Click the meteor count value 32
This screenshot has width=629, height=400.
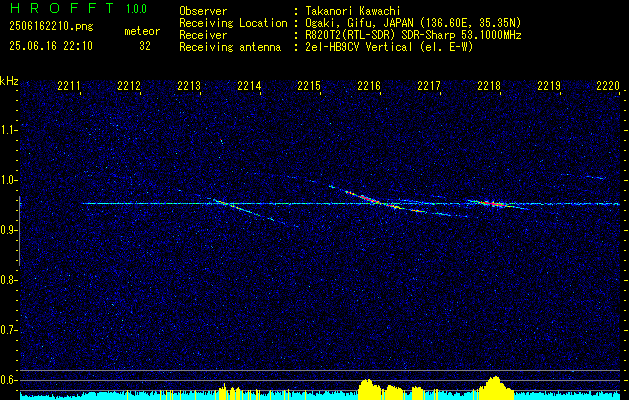point(145,46)
